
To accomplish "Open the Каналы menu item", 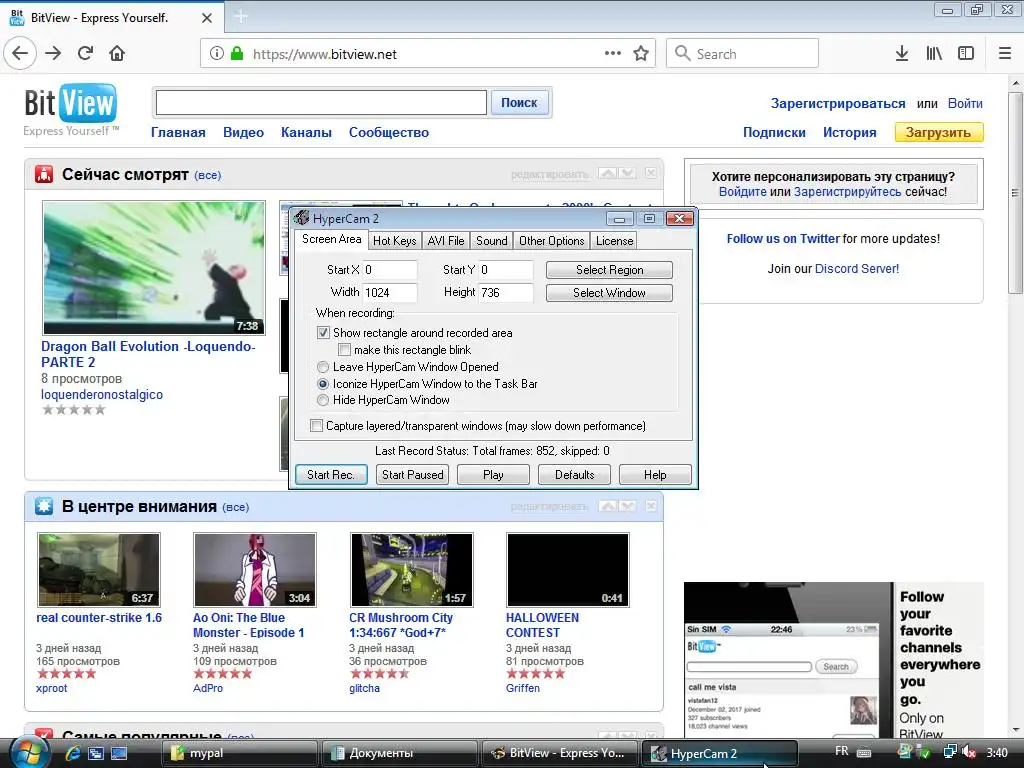I will point(306,133).
